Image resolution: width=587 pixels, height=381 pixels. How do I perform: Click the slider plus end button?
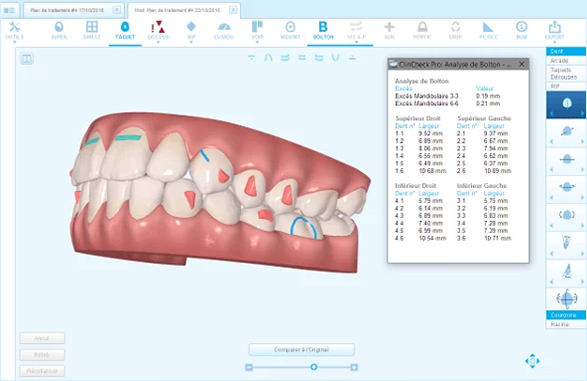(x=354, y=368)
